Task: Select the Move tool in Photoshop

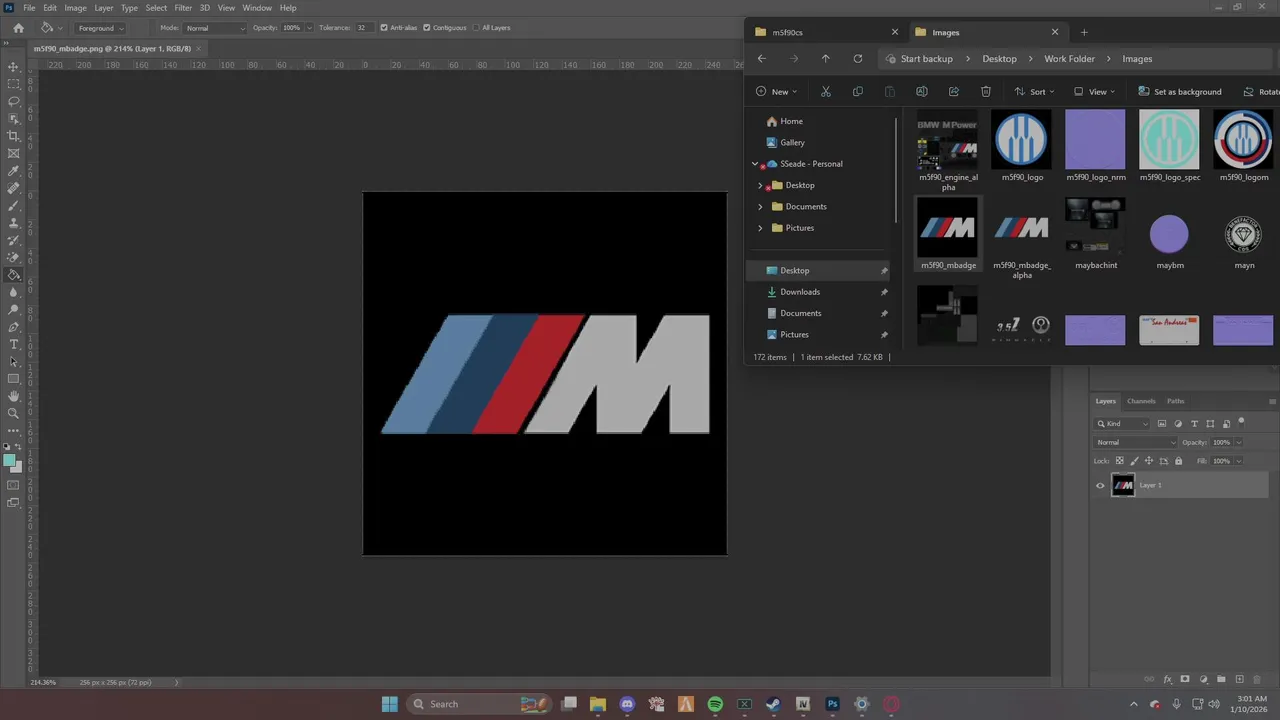Action: [x=13, y=67]
